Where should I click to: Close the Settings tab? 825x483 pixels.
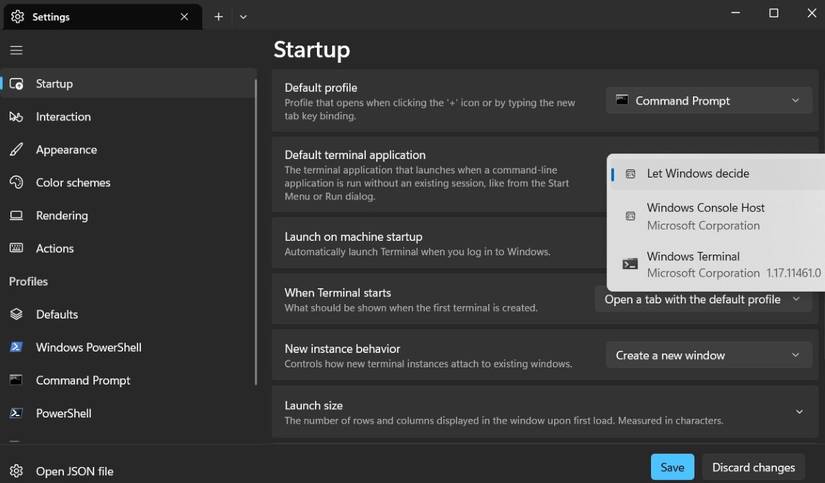[x=184, y=16]
